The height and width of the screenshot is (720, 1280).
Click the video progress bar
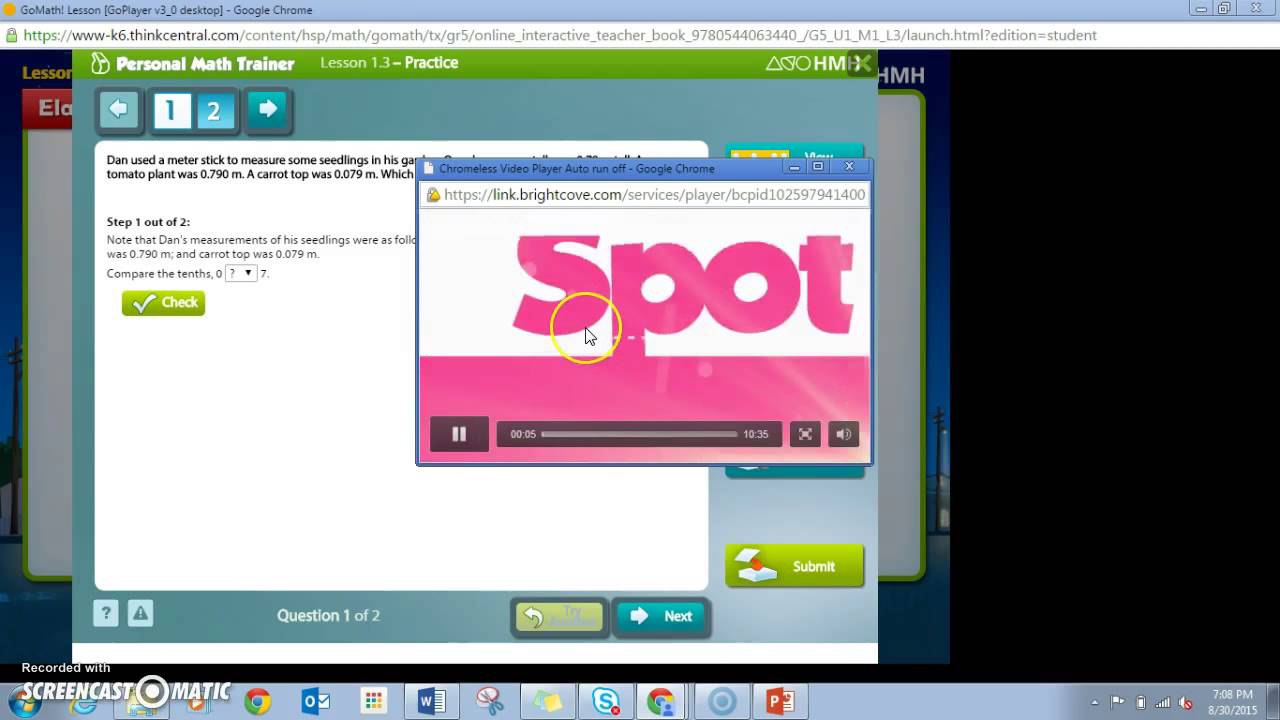pyautogui.click(x=639, y=434)
